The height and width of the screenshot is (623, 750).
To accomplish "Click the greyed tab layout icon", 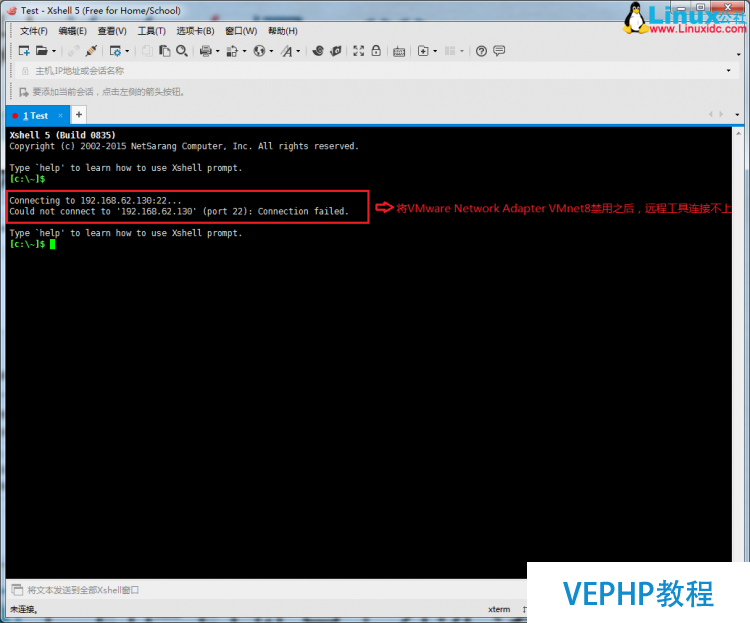I will point(450,51).
